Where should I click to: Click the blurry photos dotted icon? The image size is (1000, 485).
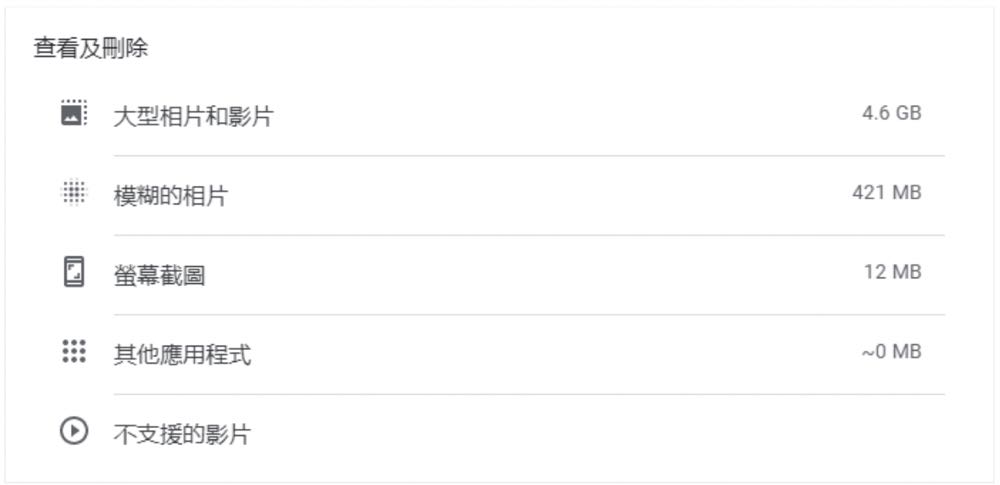point(74,193)
